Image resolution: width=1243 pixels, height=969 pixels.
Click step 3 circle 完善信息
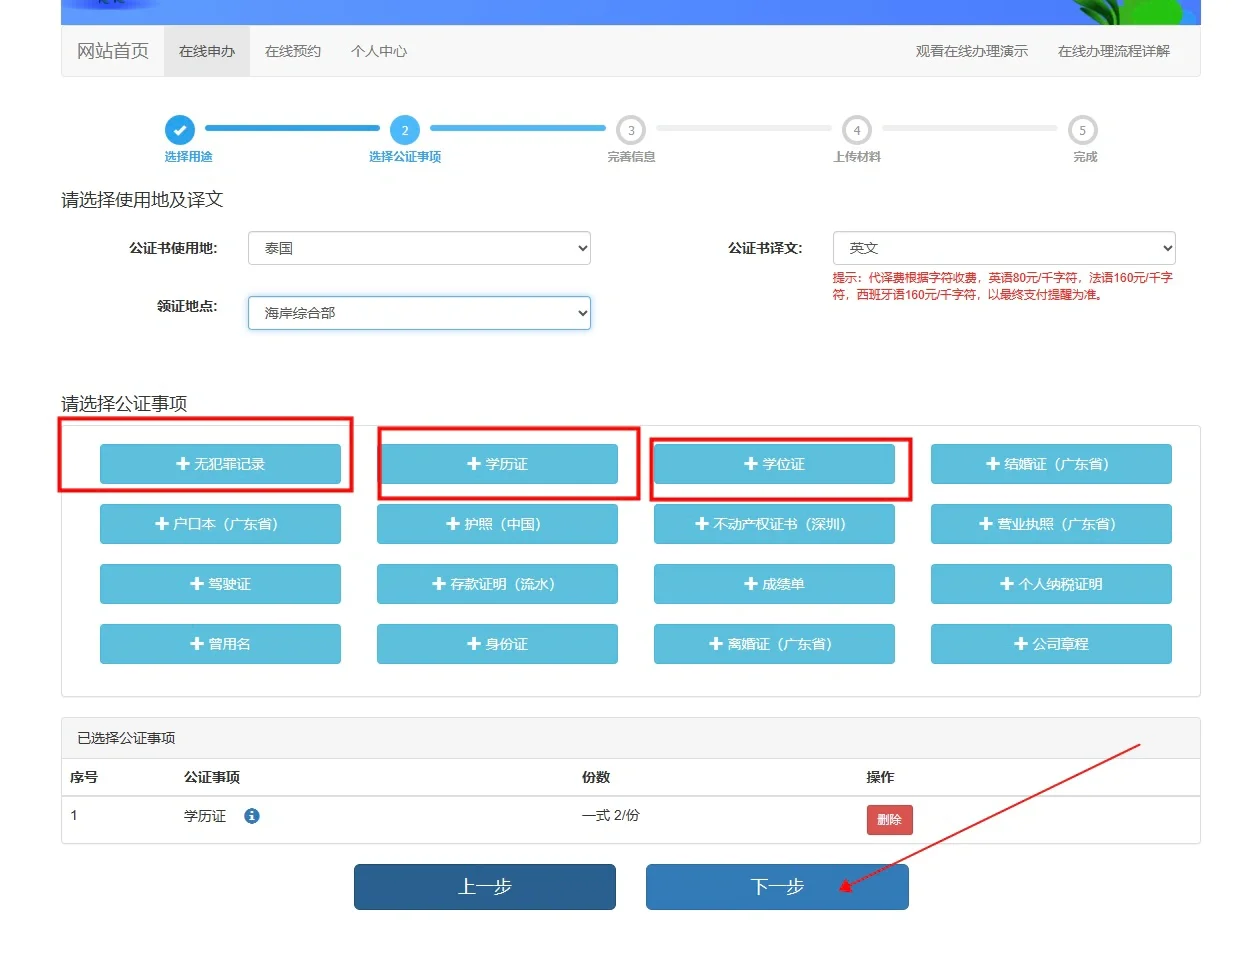tap(631, 130)
